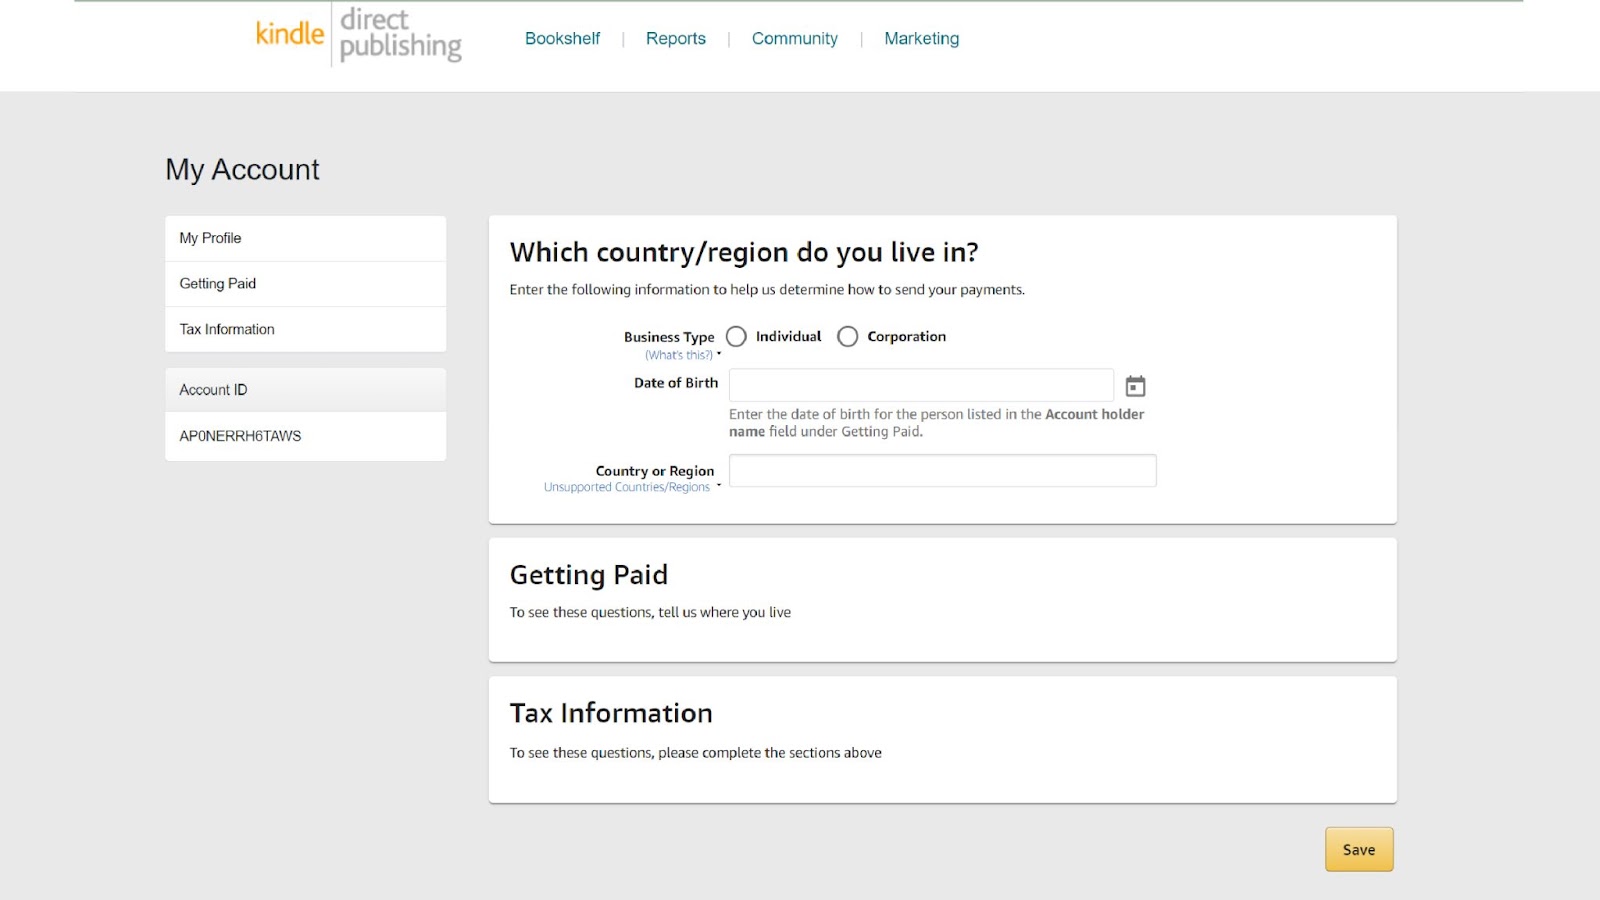Select the Corporation business type
1600x900 pixels.
click(848, 337)
